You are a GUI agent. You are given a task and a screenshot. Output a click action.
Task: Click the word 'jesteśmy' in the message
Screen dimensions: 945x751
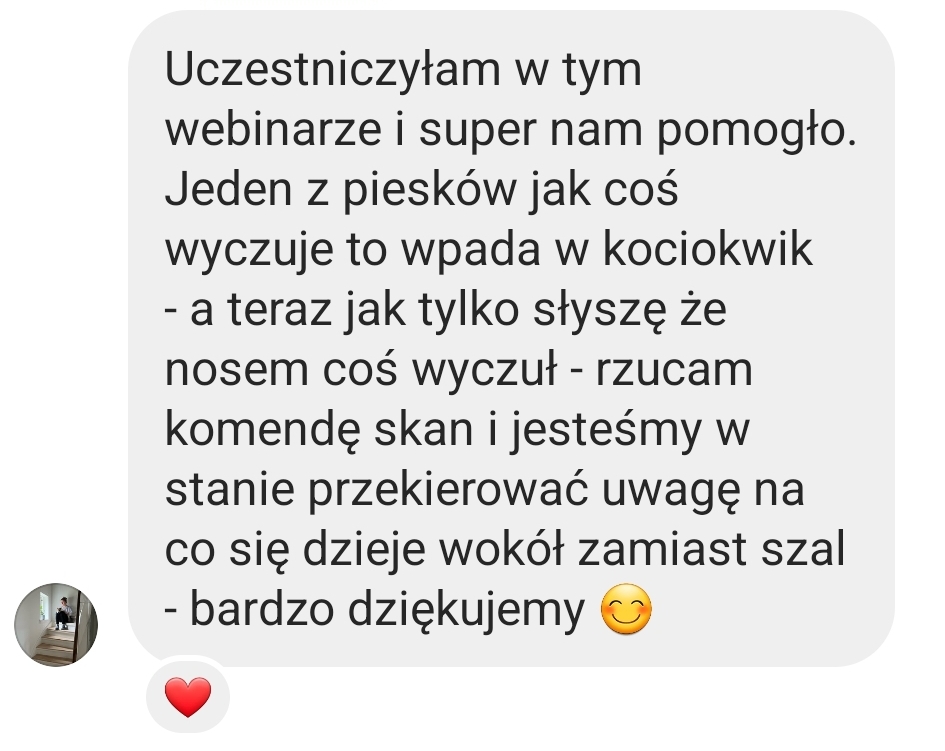(606, 431)
